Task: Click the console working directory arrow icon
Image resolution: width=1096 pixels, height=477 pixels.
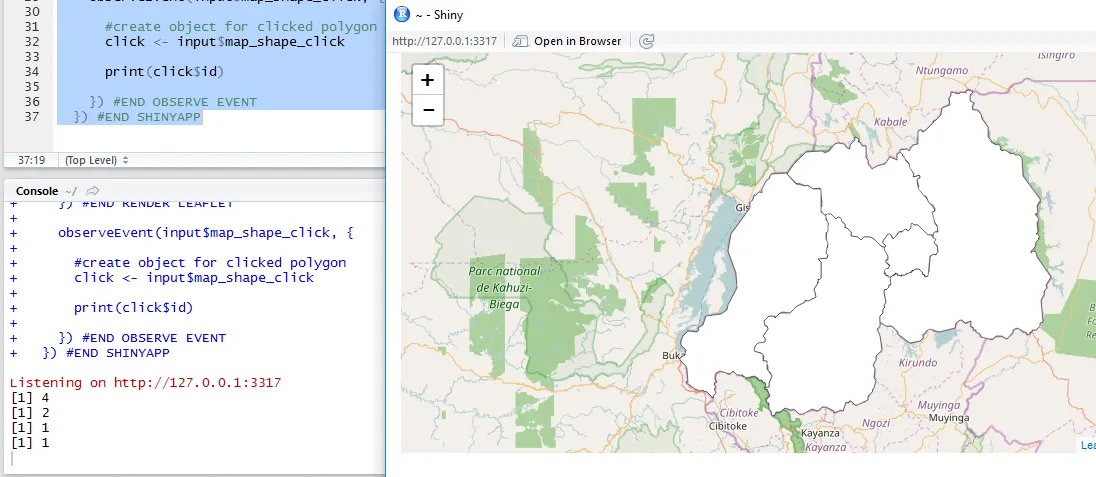Action: pyautogui.click(x=93, y=191)
